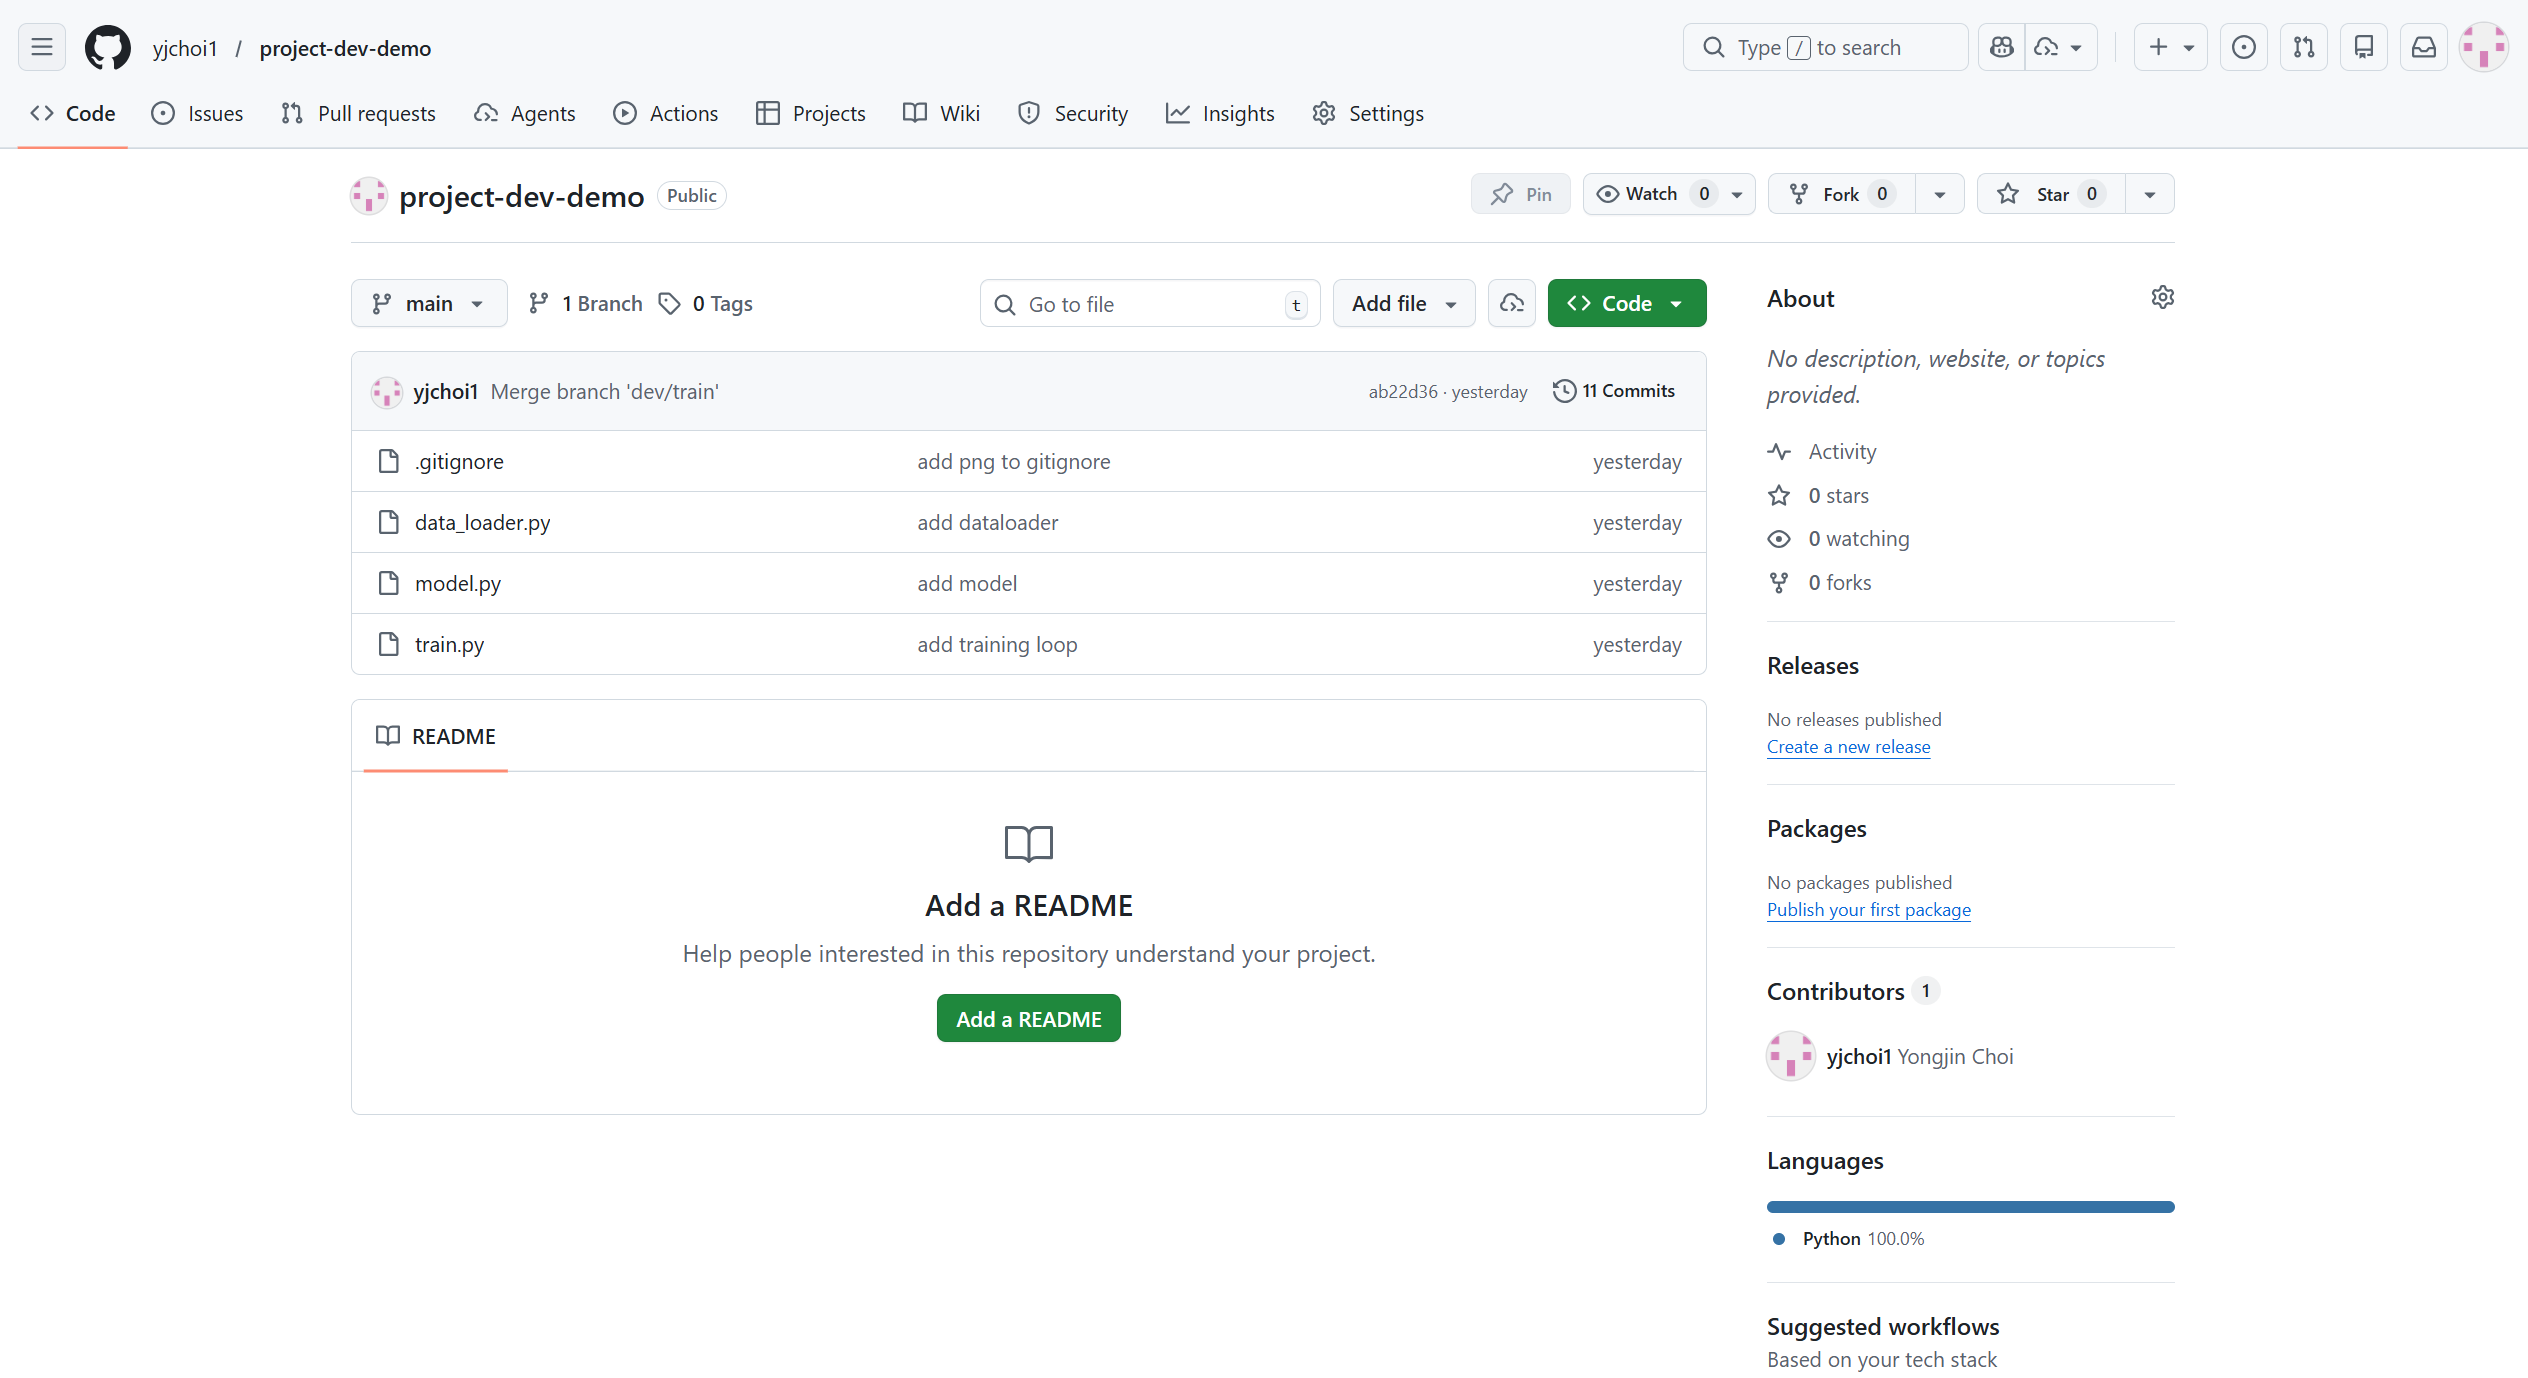Click the Python language bar
The height and width of the screenshot is (1378, 2528).
click(1969, 1206)
